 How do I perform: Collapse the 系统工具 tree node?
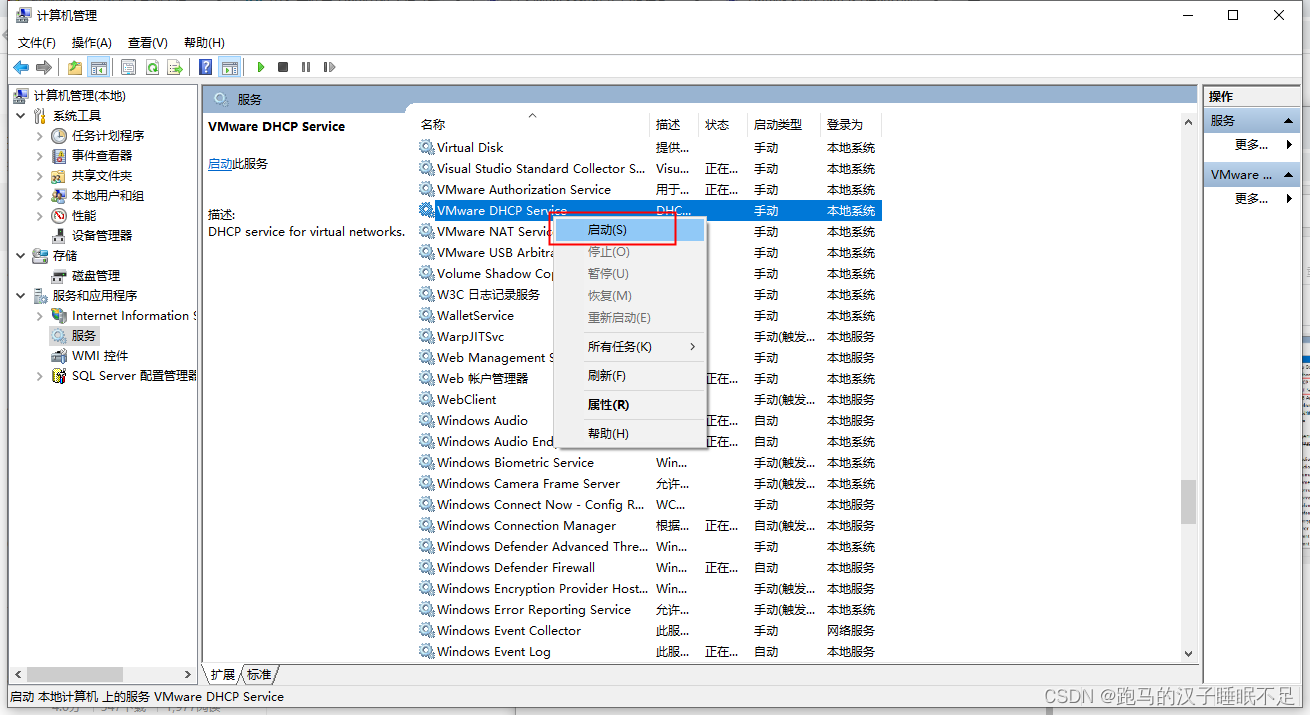(x=21, y=115)
